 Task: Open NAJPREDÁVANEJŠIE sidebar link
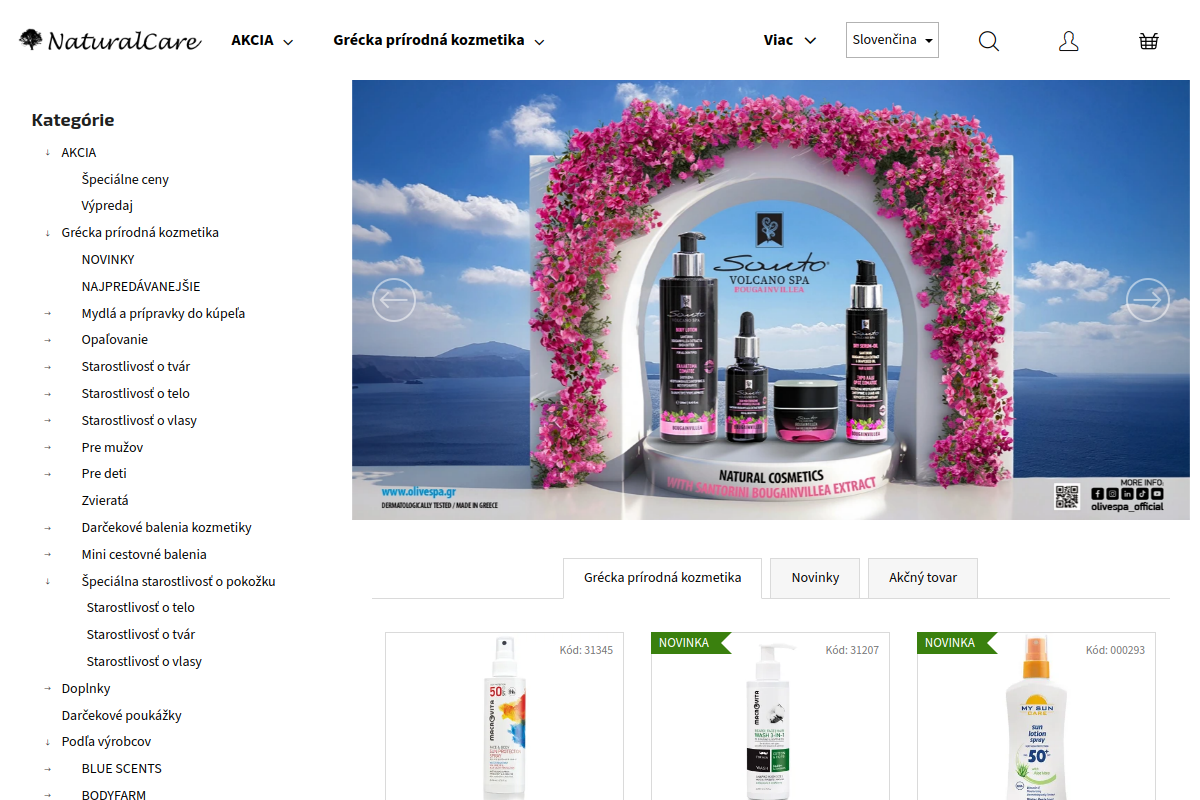[141, 287]
